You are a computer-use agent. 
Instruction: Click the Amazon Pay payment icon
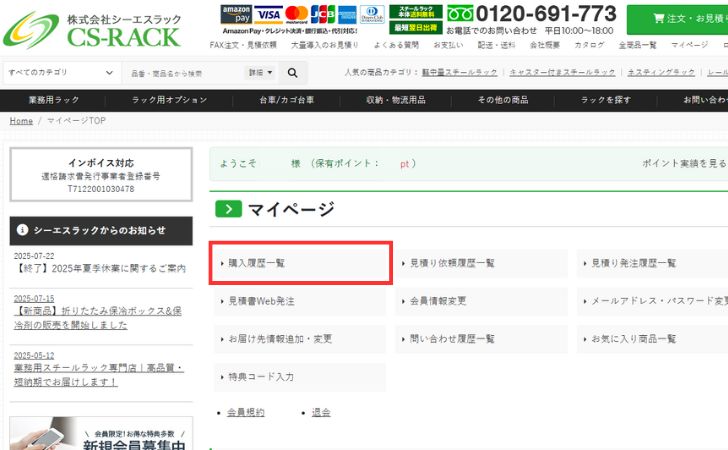pyautogui.click(x=236, y=15)
